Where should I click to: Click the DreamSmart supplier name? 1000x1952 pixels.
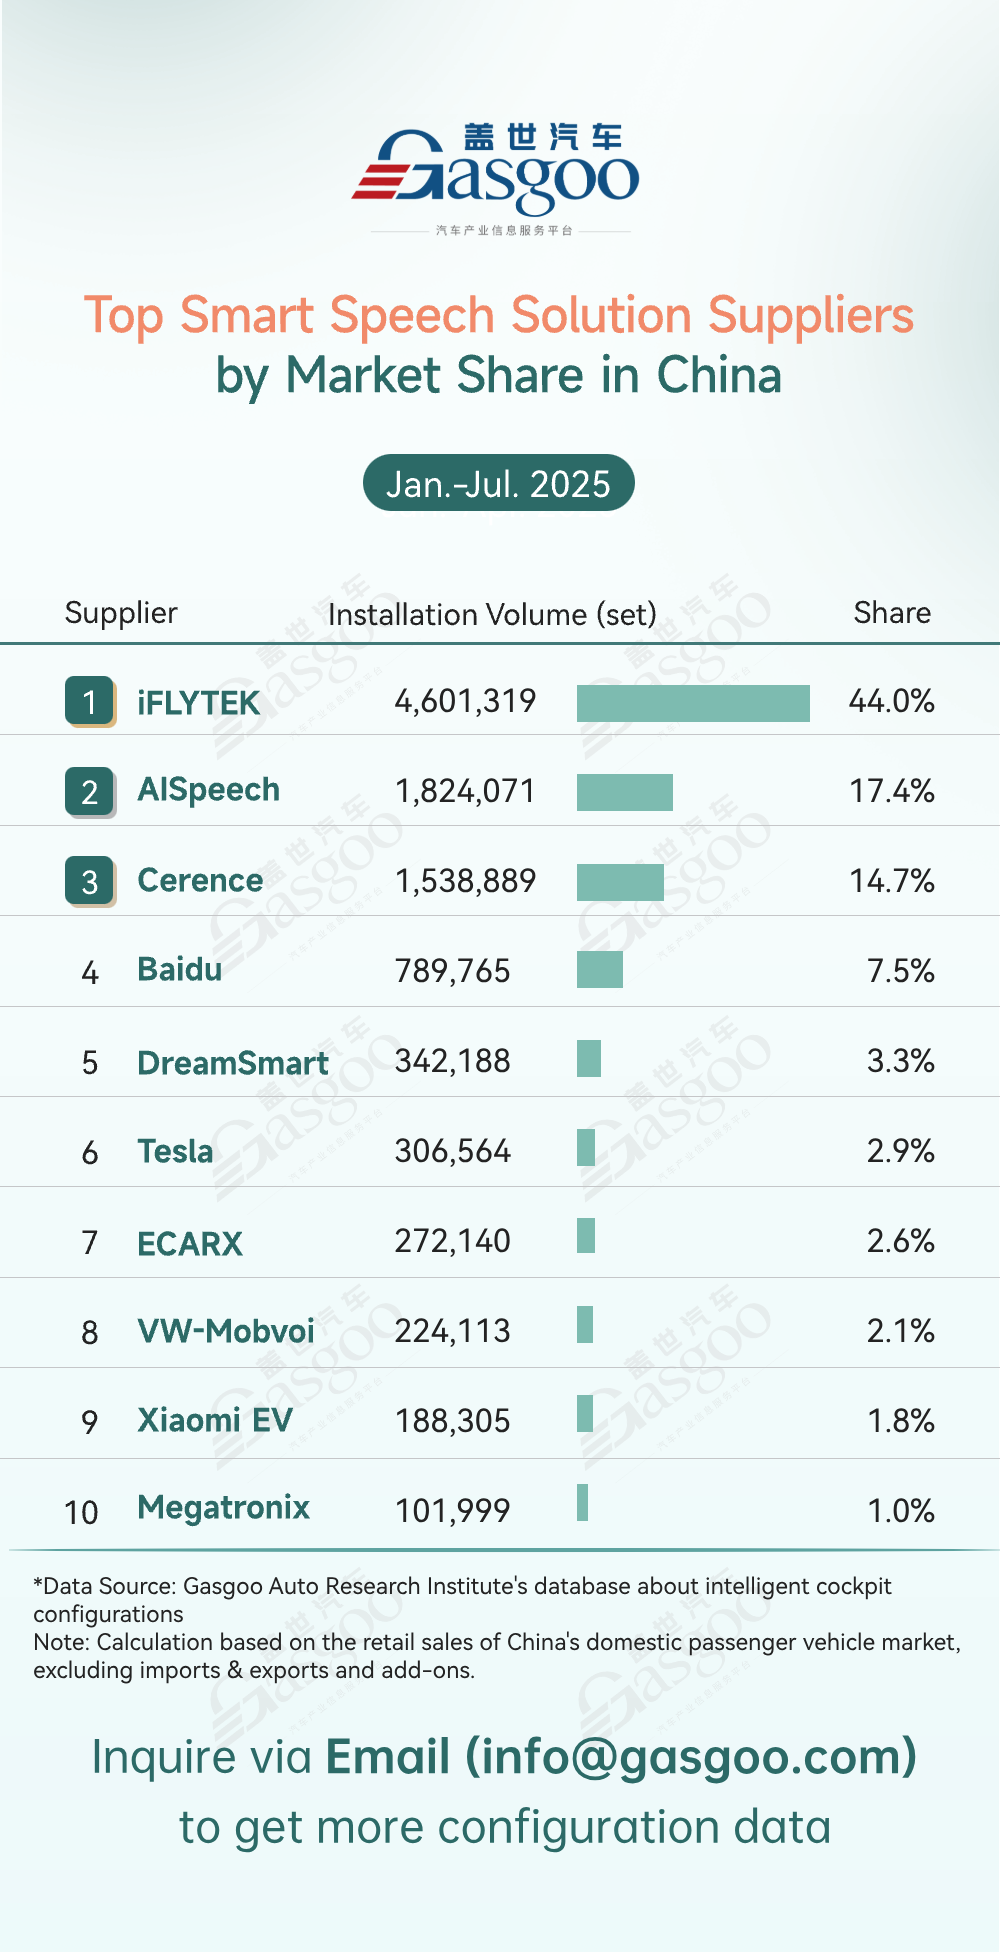coord(233,1063)
